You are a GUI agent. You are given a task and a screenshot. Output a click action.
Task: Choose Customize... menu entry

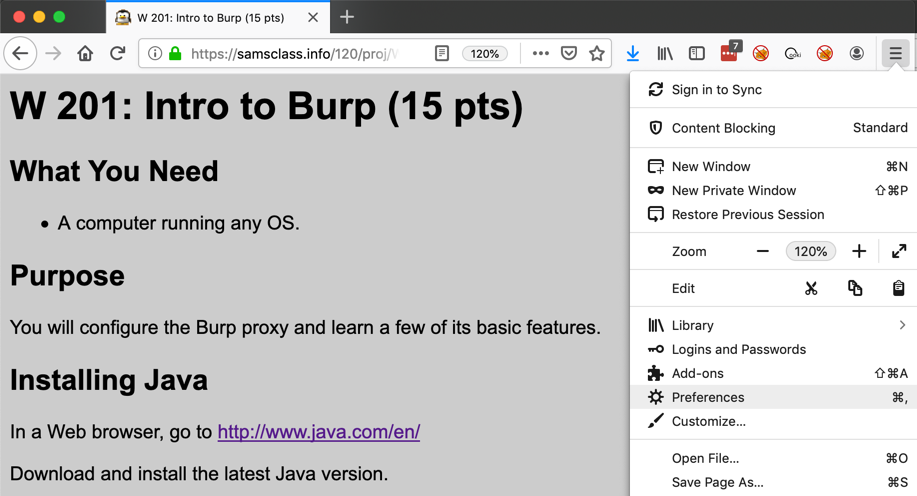point(773,421)
